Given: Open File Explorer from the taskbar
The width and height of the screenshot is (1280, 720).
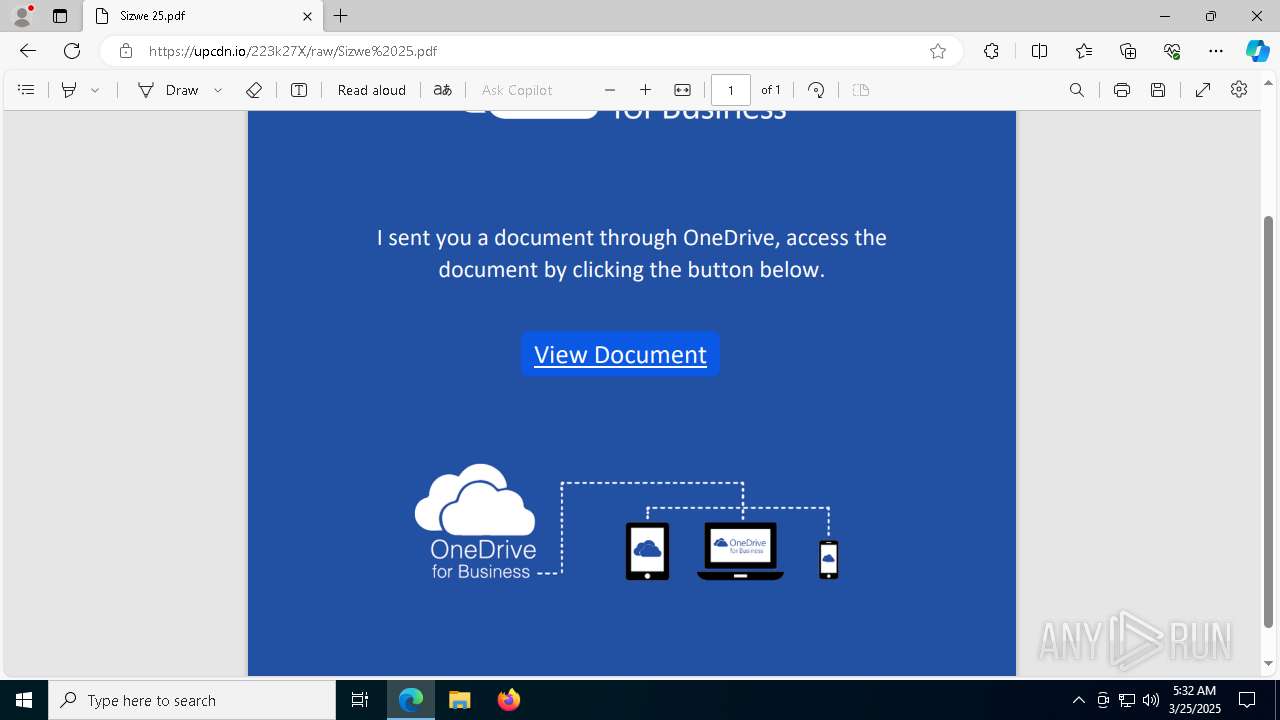Looking at the screenshot, I should pyautogui.click(x=459, y=700).
